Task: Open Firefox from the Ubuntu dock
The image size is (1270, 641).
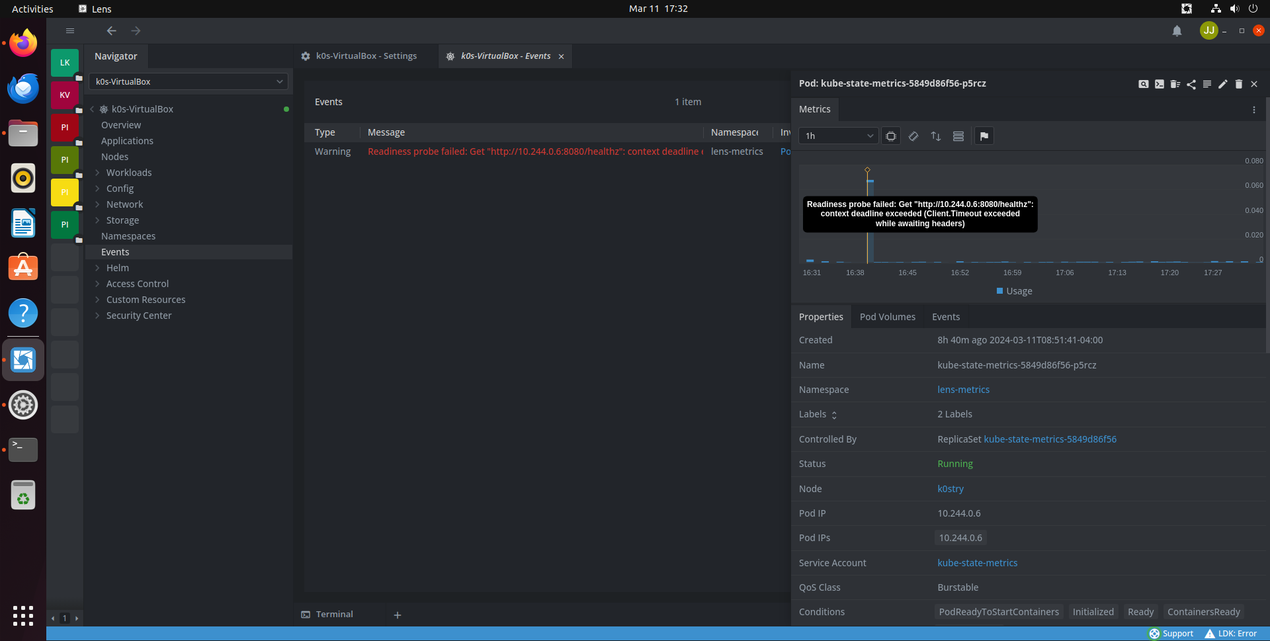Action: click(23, 43)
